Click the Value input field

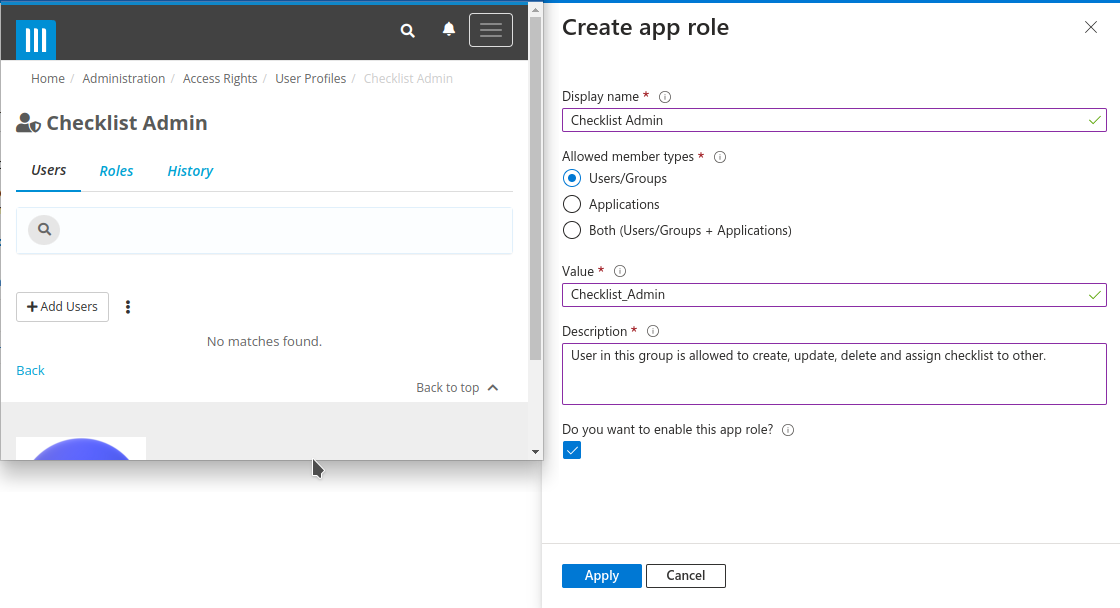pos(834,294)
